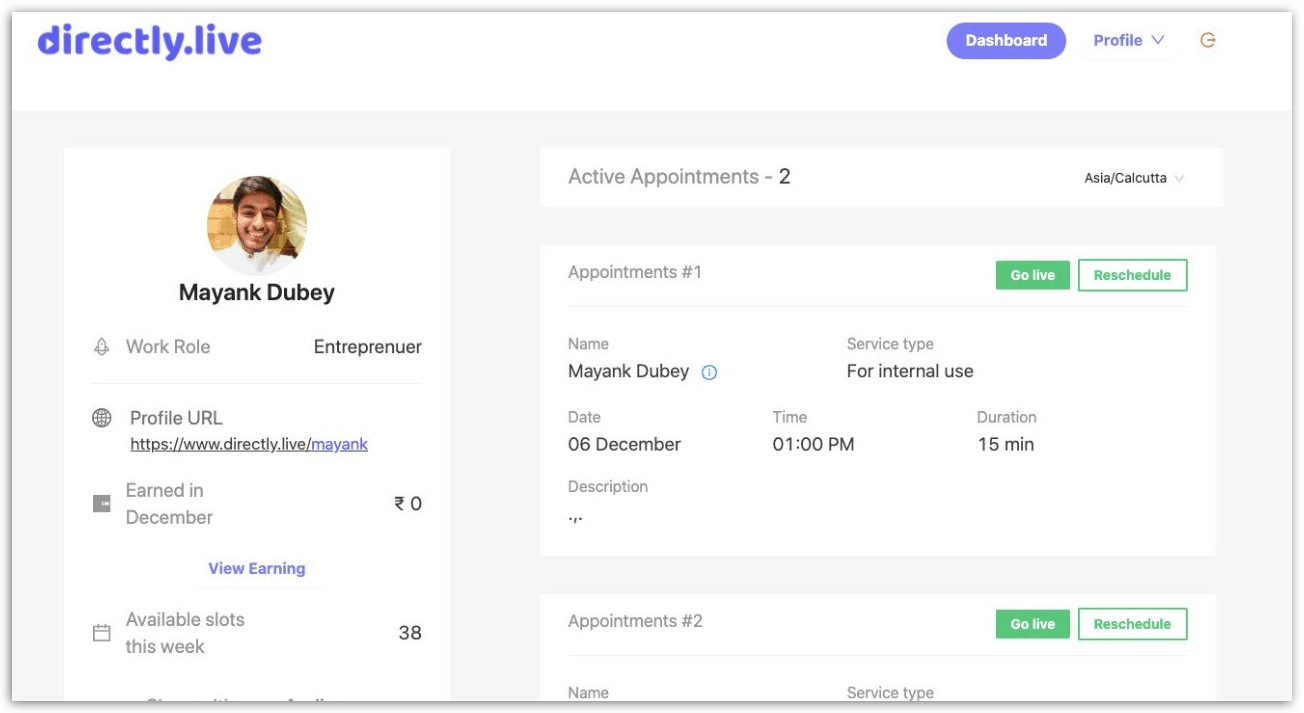Click Go live for Appointments #1
1304x713 pixels.
tap(1033, 275)
